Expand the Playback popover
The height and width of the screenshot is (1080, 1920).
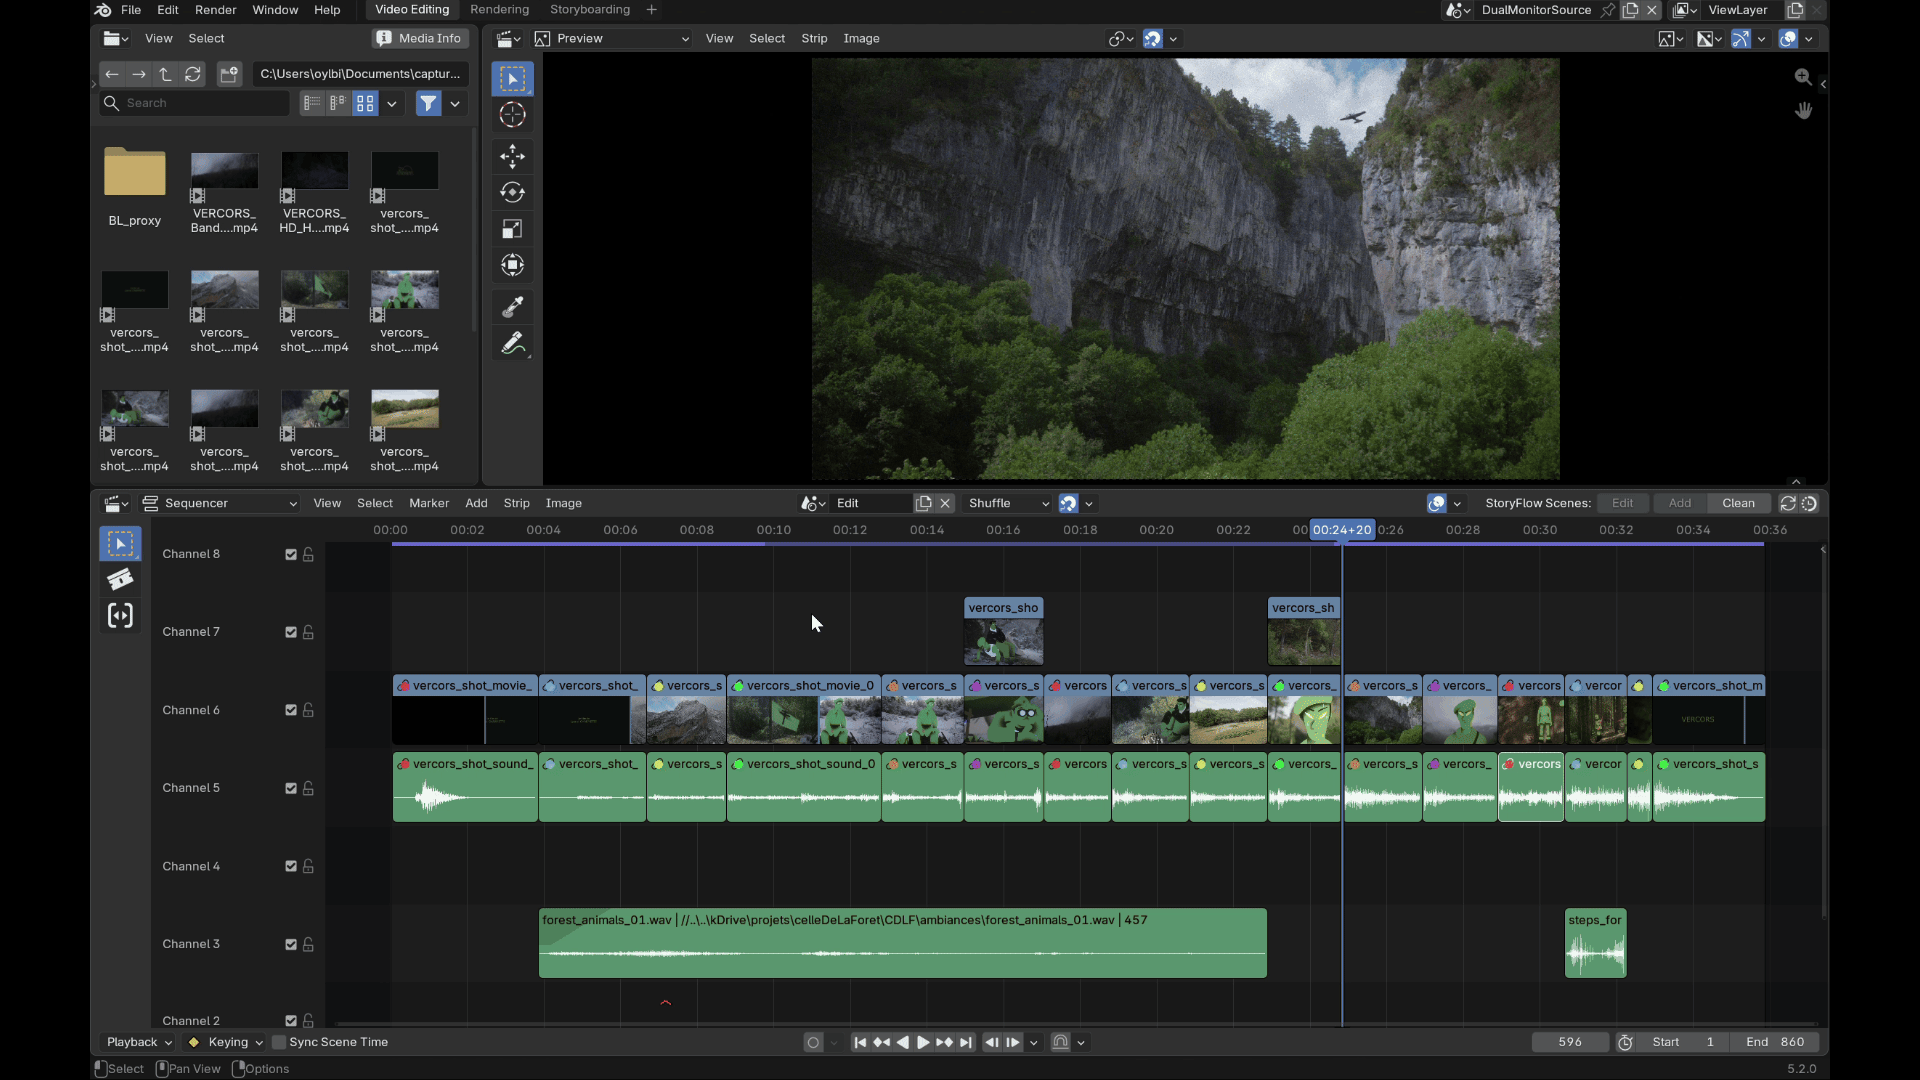coord(138,1042)
